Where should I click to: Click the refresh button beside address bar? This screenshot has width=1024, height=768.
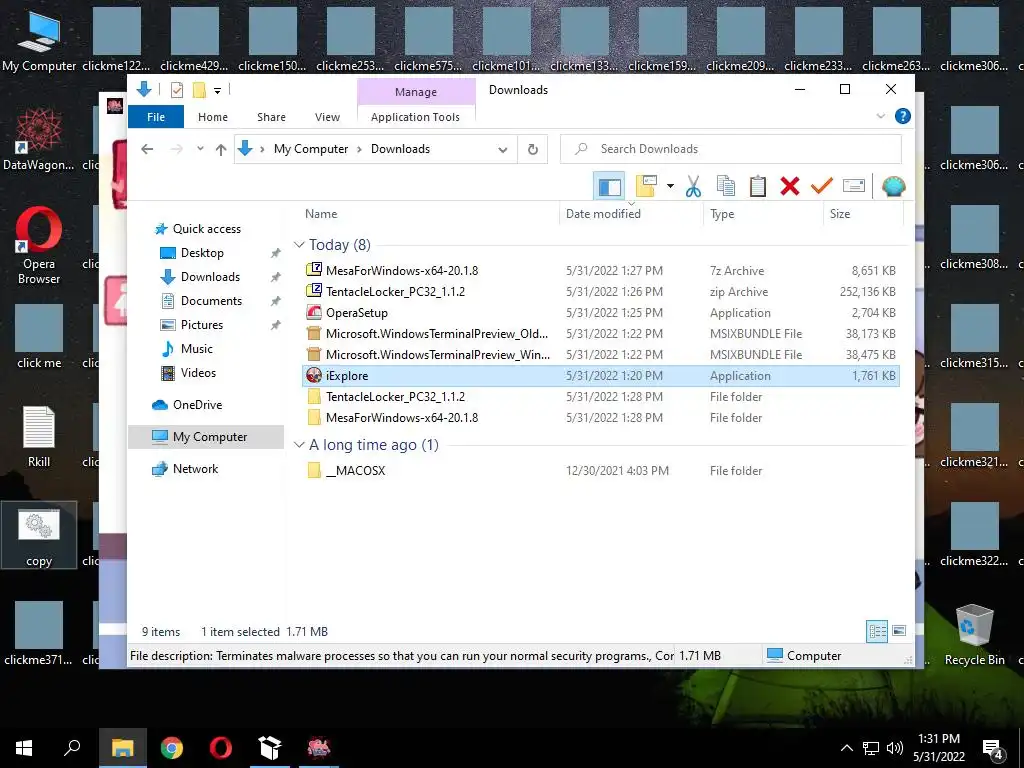(533, 150)
